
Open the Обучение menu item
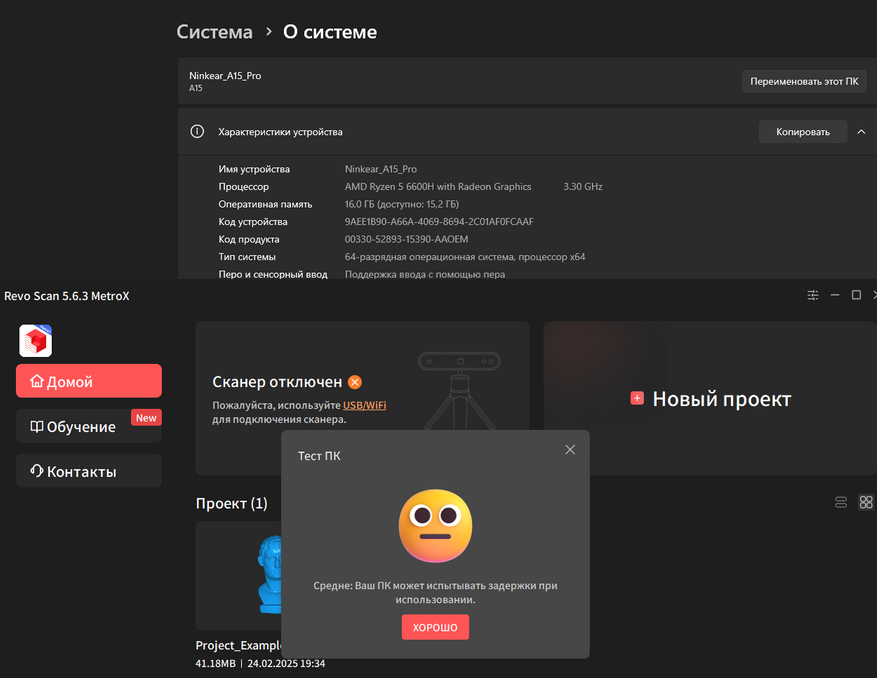[89, 426]
